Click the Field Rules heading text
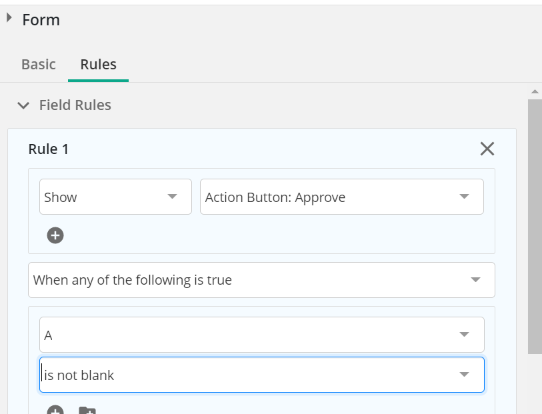The image size is (542, 414). (75, 105)
